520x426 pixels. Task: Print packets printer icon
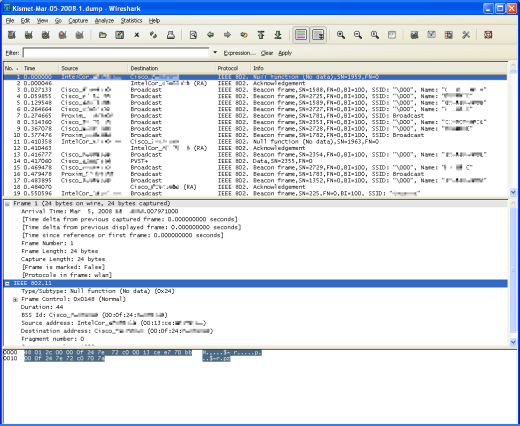(x=171, y=35)
